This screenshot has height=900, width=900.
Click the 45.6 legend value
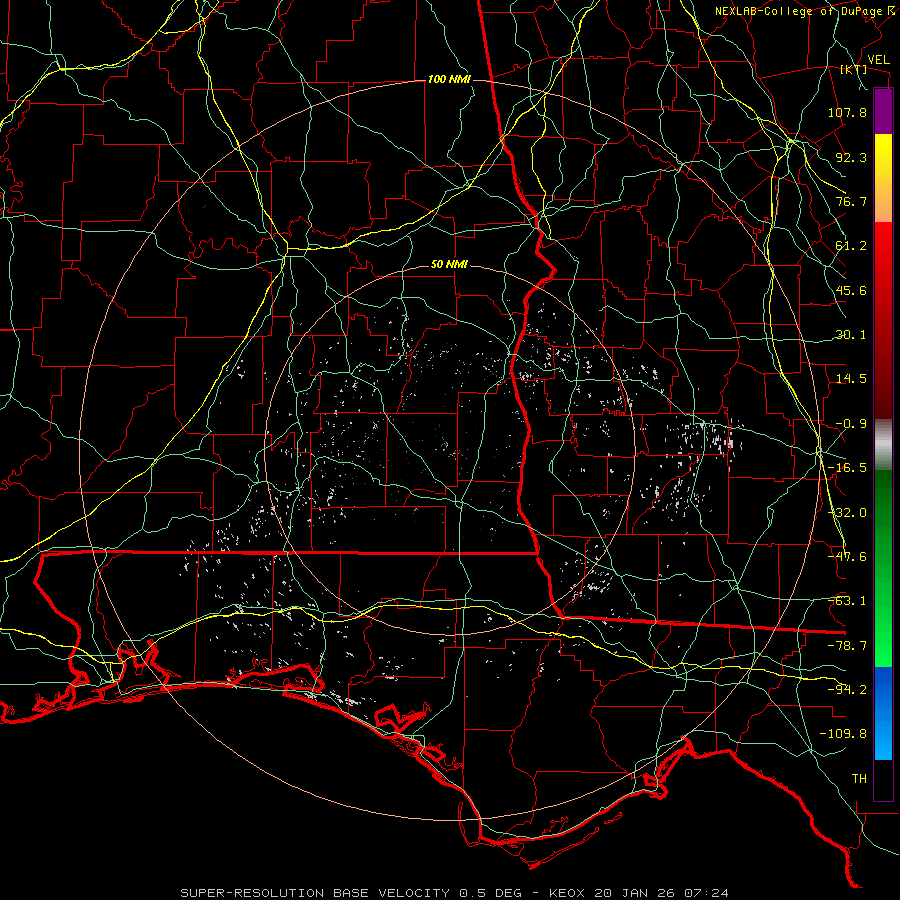(851, 290)
